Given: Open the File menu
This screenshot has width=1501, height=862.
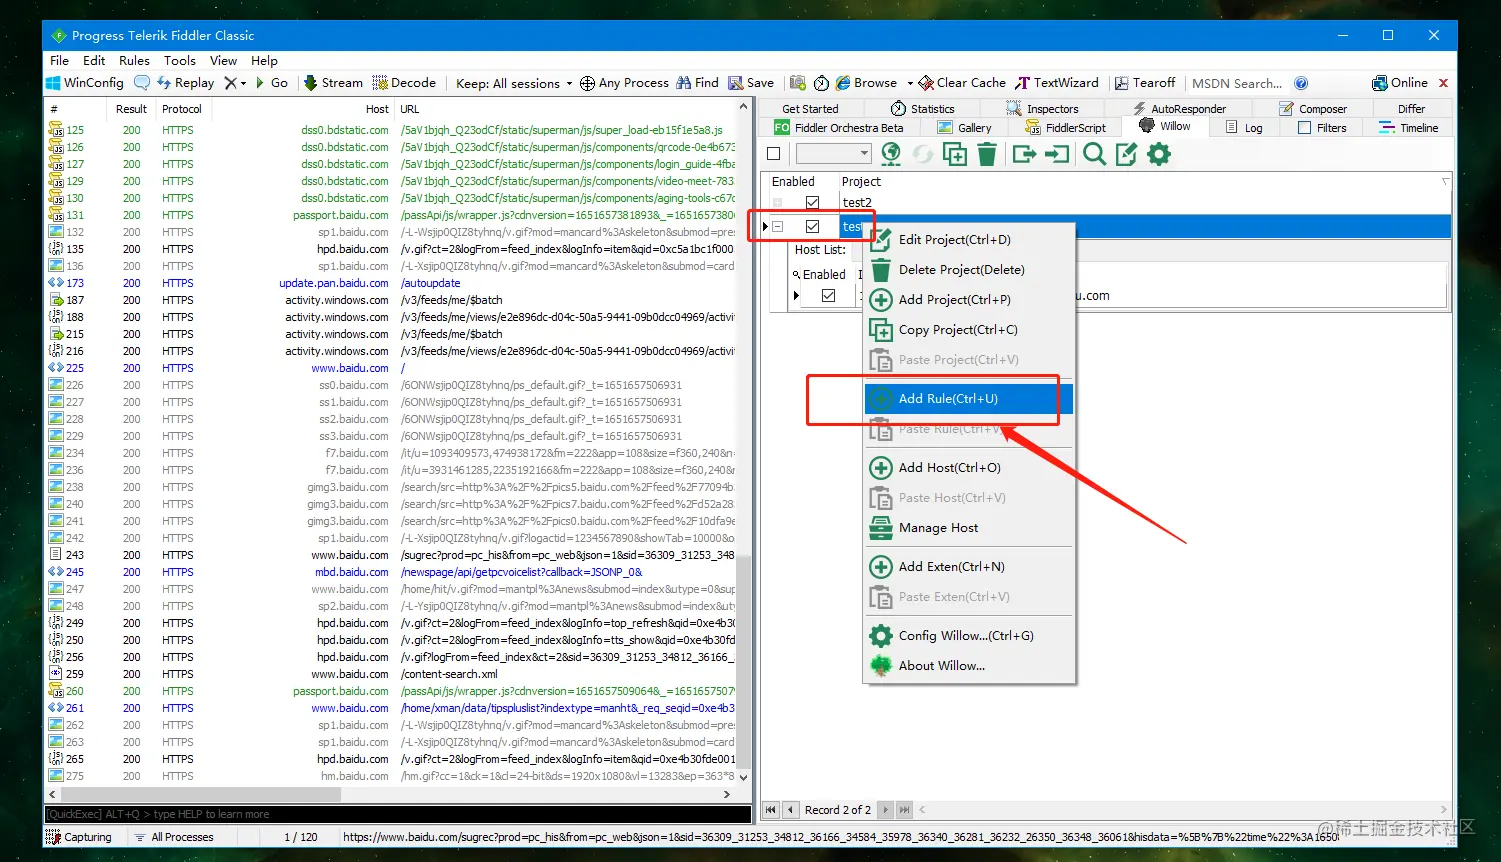Looking at the screenshot, I should [x=60, y=60].
